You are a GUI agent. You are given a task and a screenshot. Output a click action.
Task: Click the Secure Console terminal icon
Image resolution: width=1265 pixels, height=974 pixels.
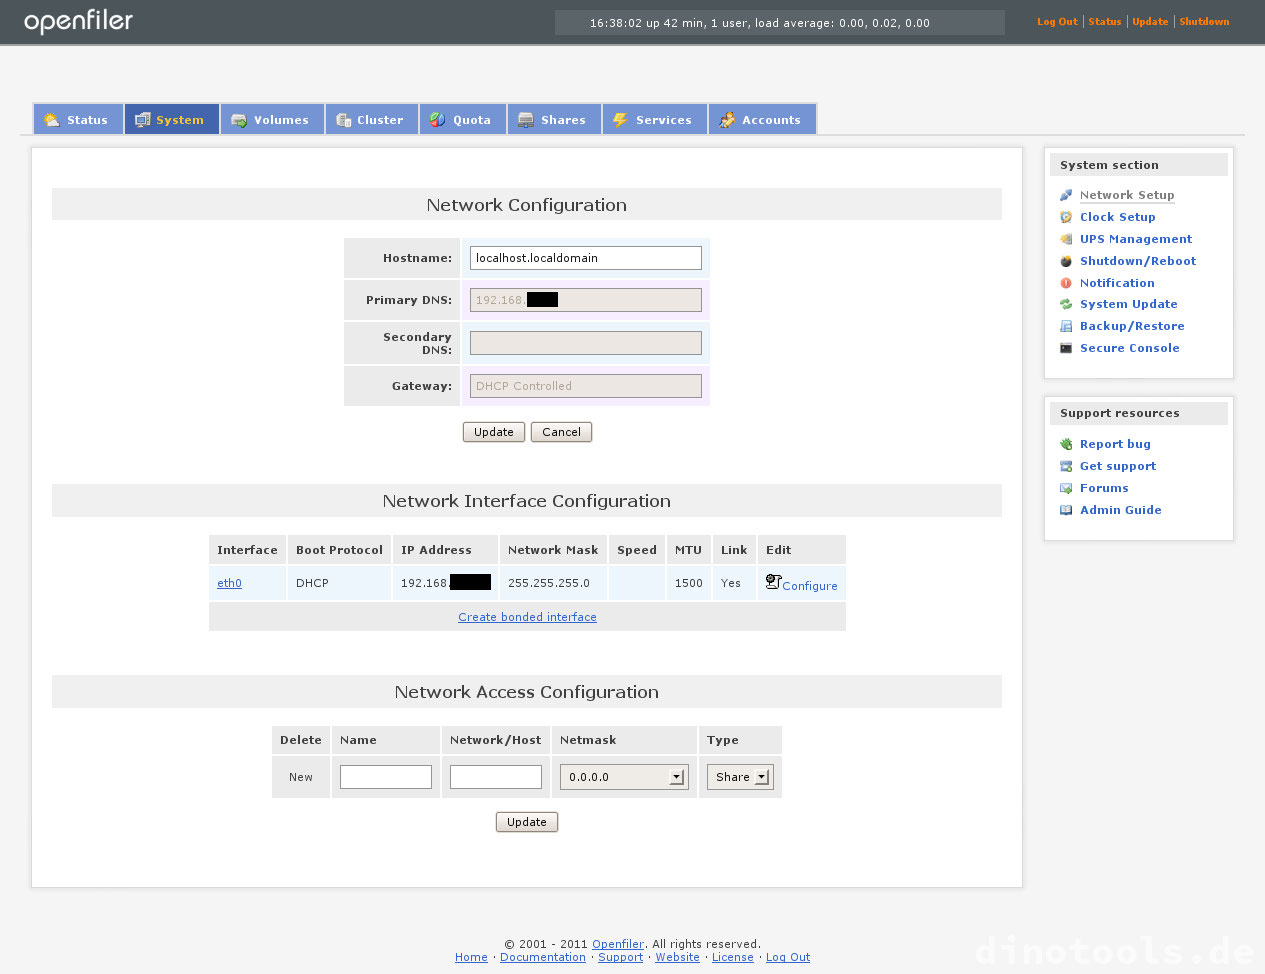[x=1066, y=348]
